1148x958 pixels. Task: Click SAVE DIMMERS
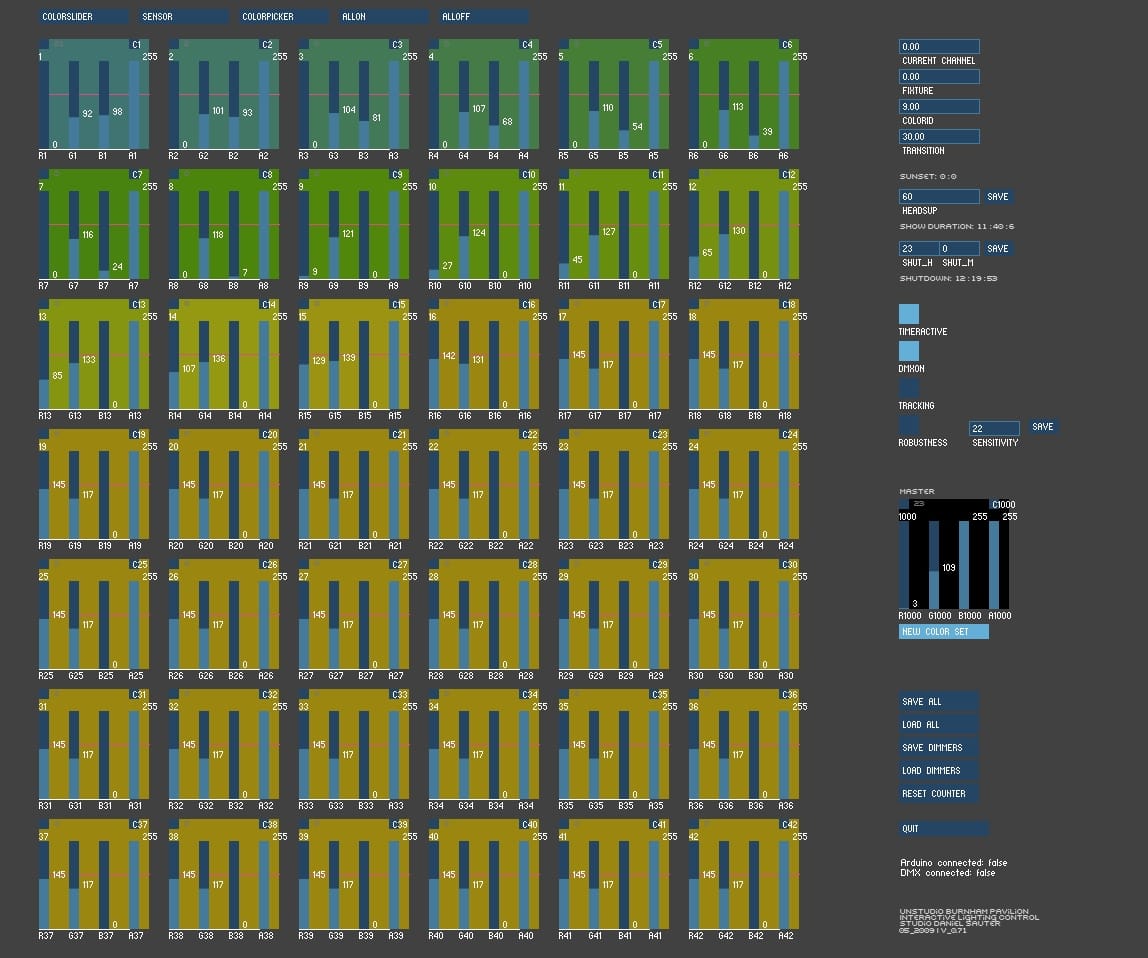coord(939,748)
